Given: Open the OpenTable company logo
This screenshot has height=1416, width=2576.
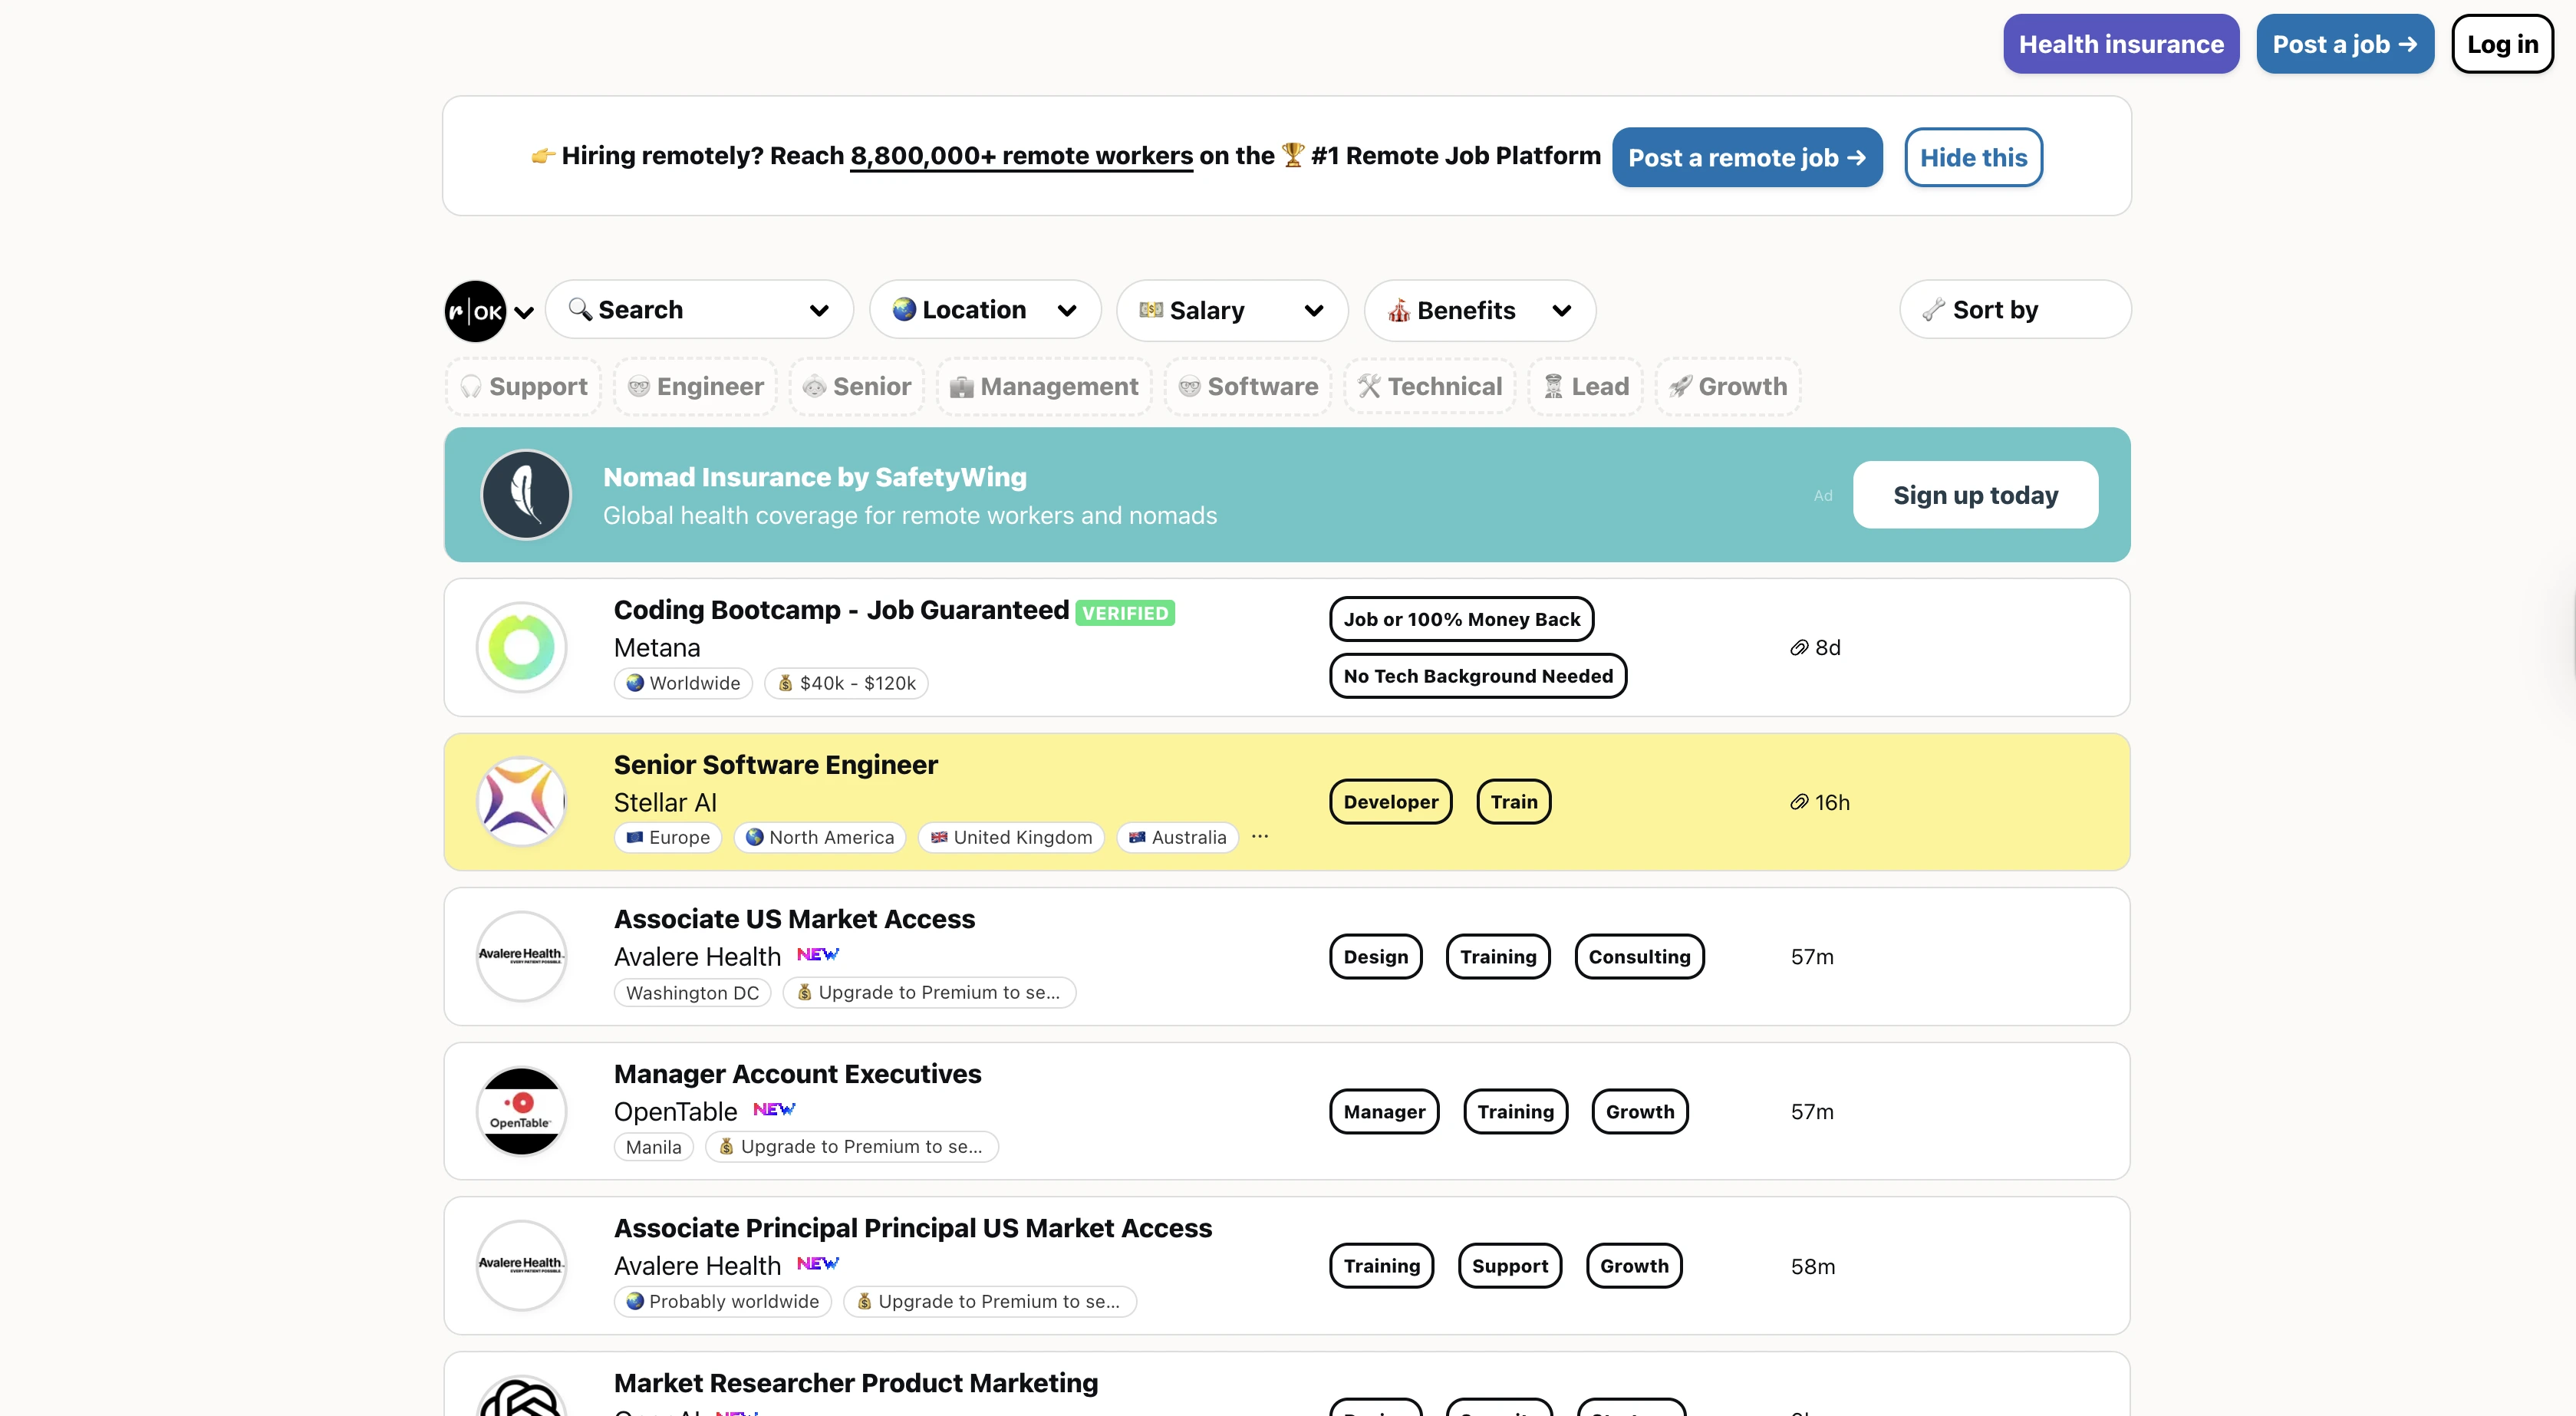Looking at the screenshot, I should [x=521, y=1111].
